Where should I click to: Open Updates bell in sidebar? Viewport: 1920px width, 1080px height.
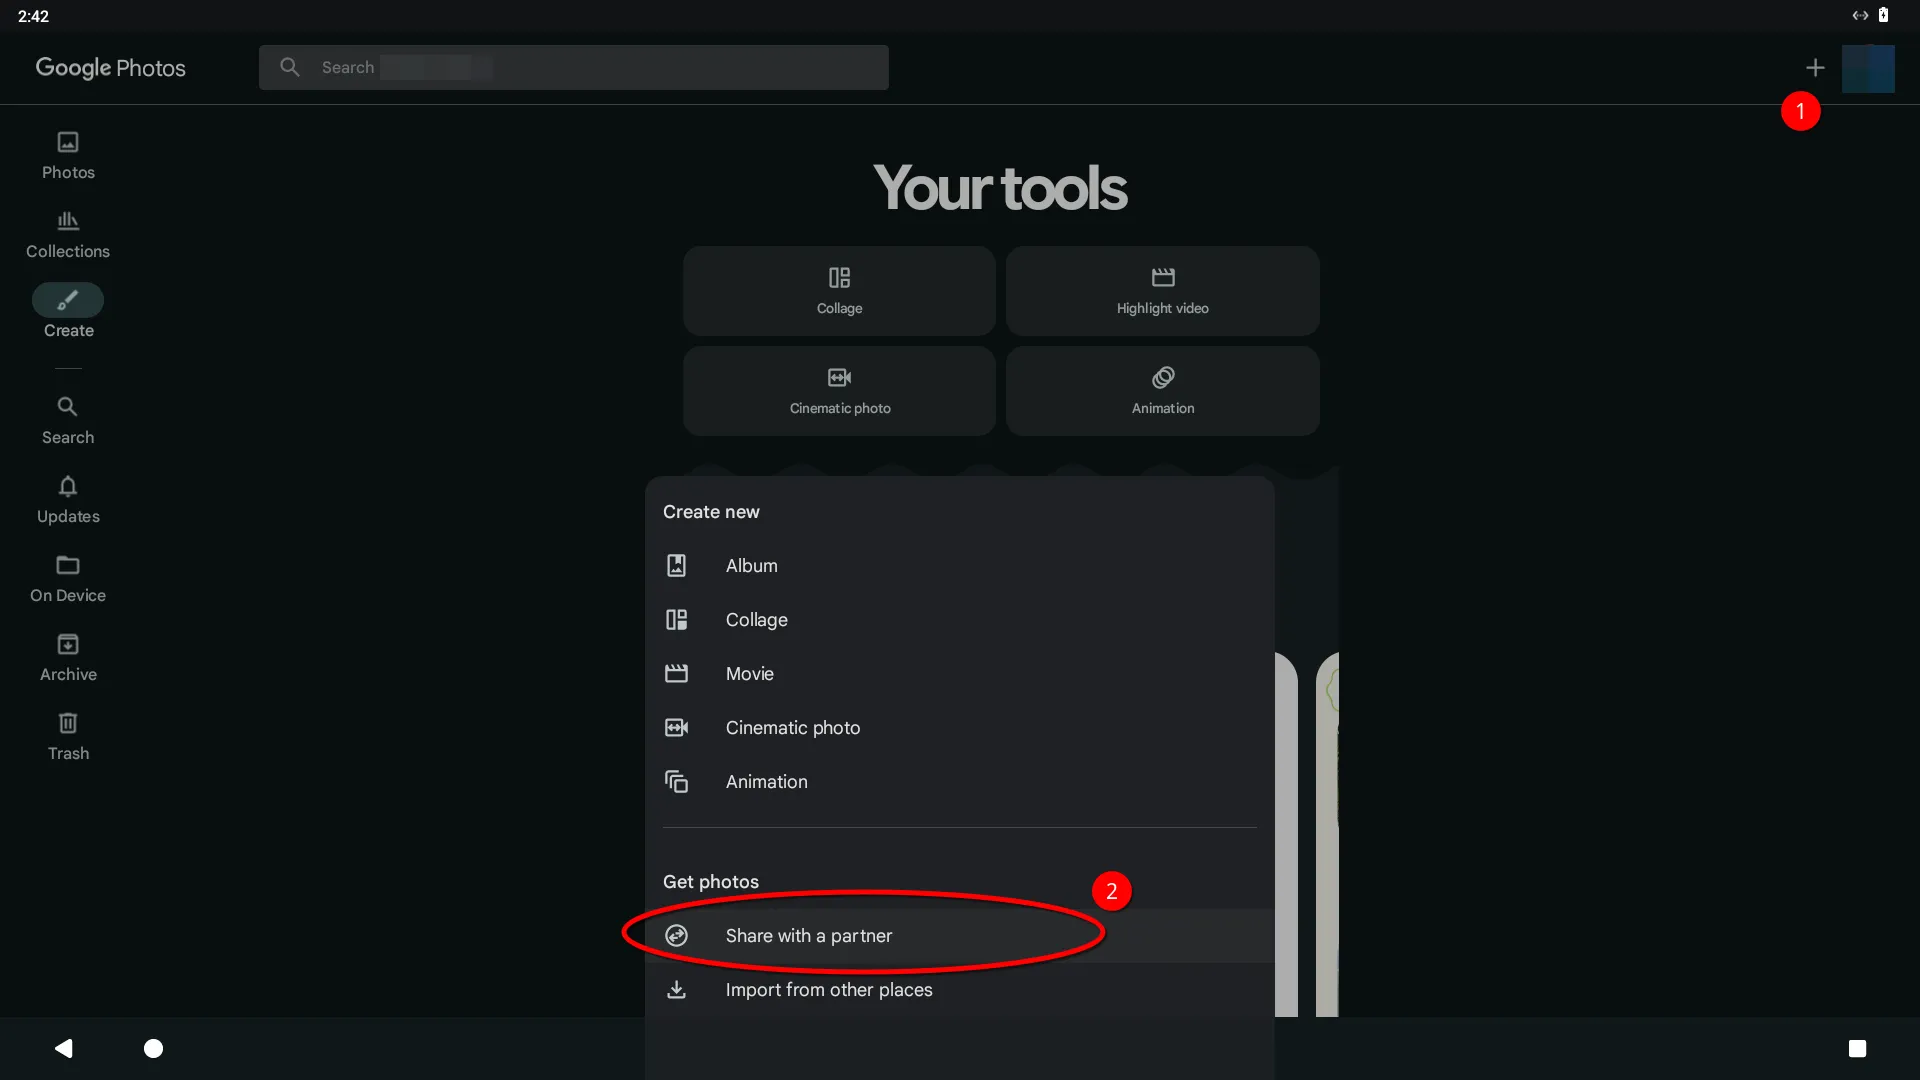click(x=68, y=499)
